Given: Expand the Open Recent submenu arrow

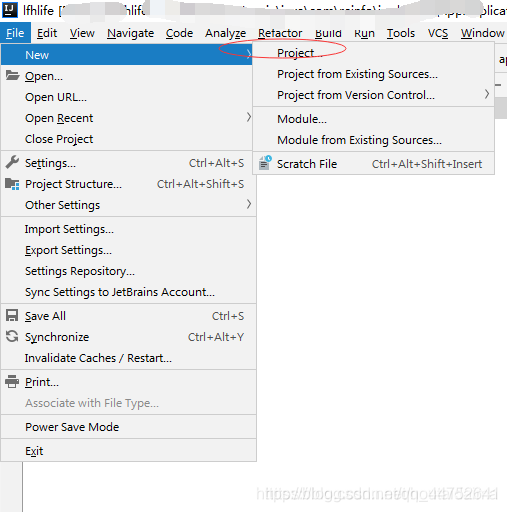Looking at the screenshot, I should click(248, 117).
